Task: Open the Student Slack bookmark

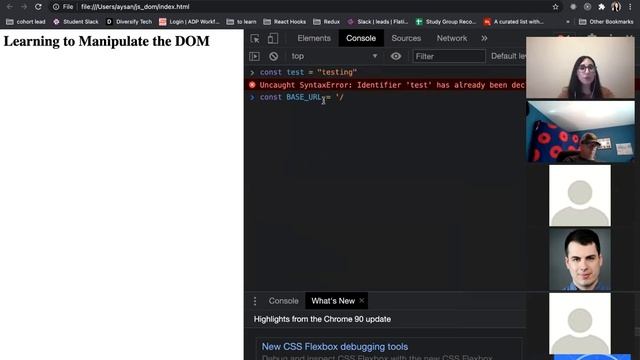Action: [x=76, y=22]
